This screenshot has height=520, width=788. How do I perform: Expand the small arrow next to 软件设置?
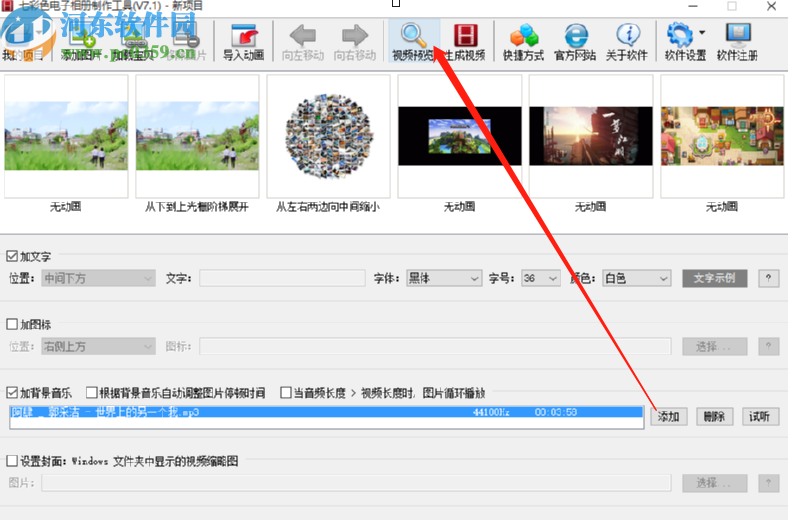tap(702, 33)
